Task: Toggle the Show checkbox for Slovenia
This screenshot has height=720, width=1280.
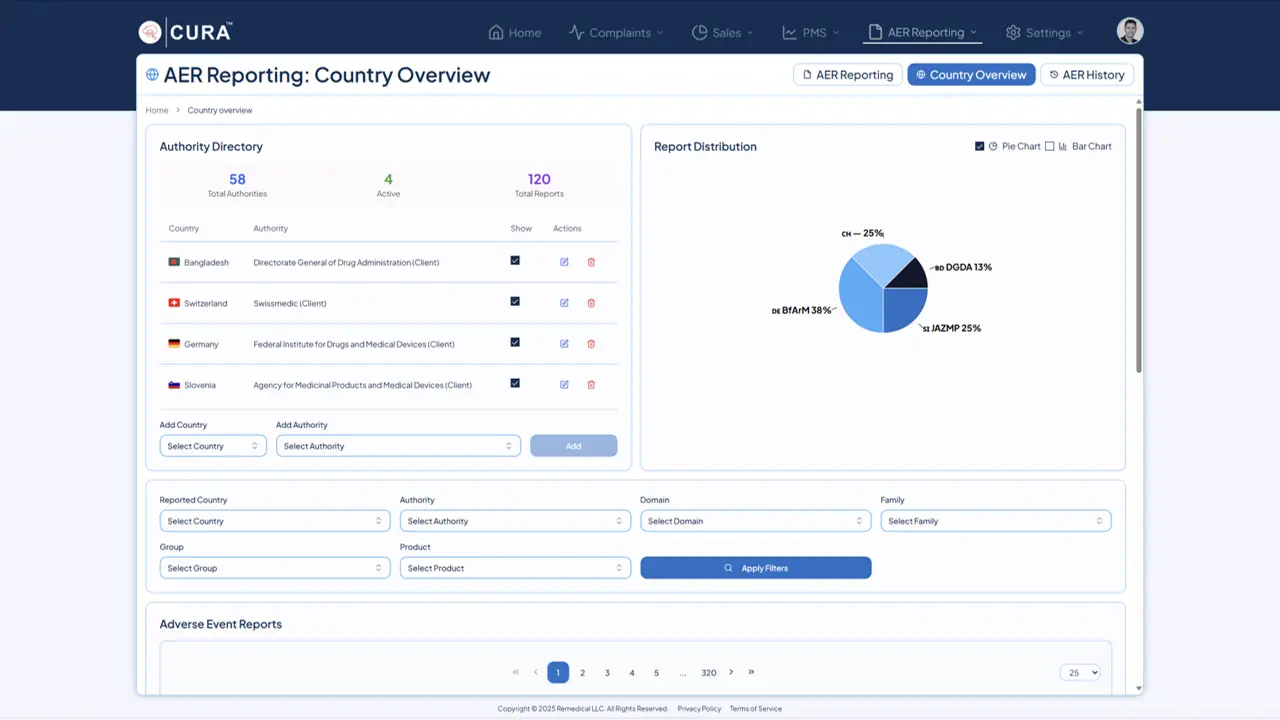Action: [515, 383]
